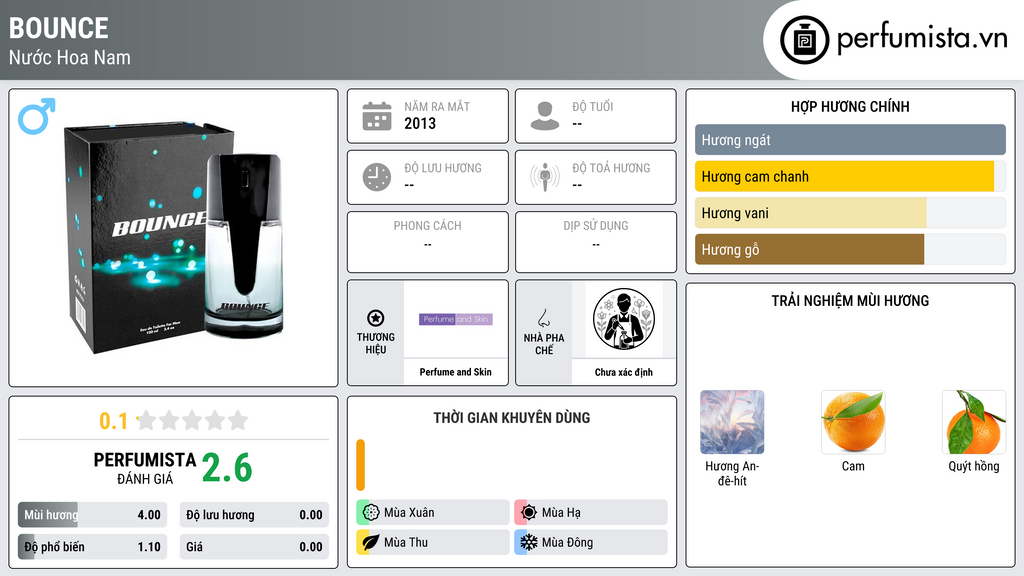Open the Hương An-đê-hít note thumbnail

click(732, 422)
